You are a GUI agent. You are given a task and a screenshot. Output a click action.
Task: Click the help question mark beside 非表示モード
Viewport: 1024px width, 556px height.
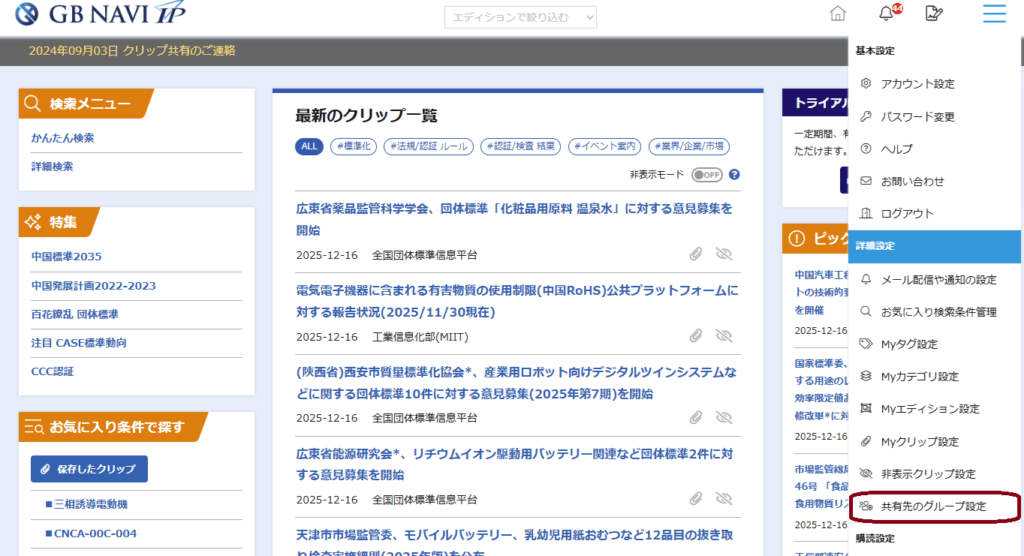734,174
